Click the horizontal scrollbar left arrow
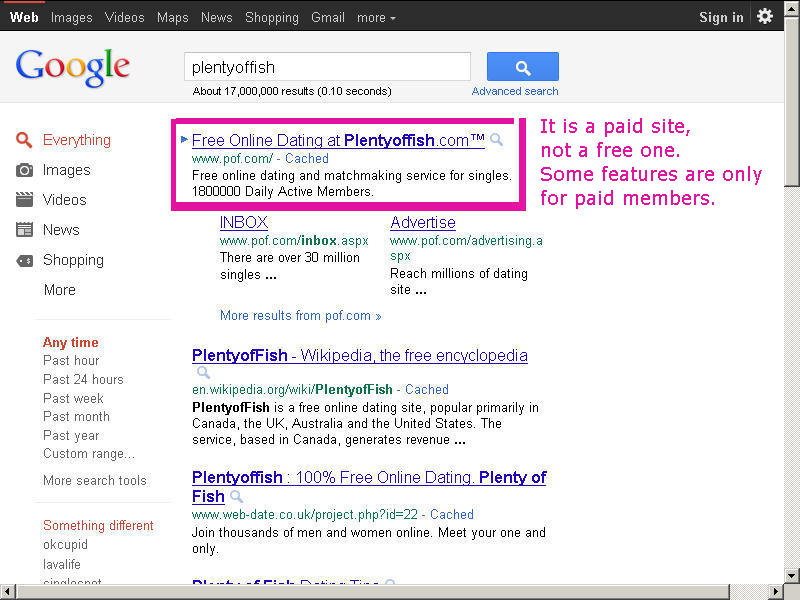This screenshot has width=800, height=600. coord(7,592)
